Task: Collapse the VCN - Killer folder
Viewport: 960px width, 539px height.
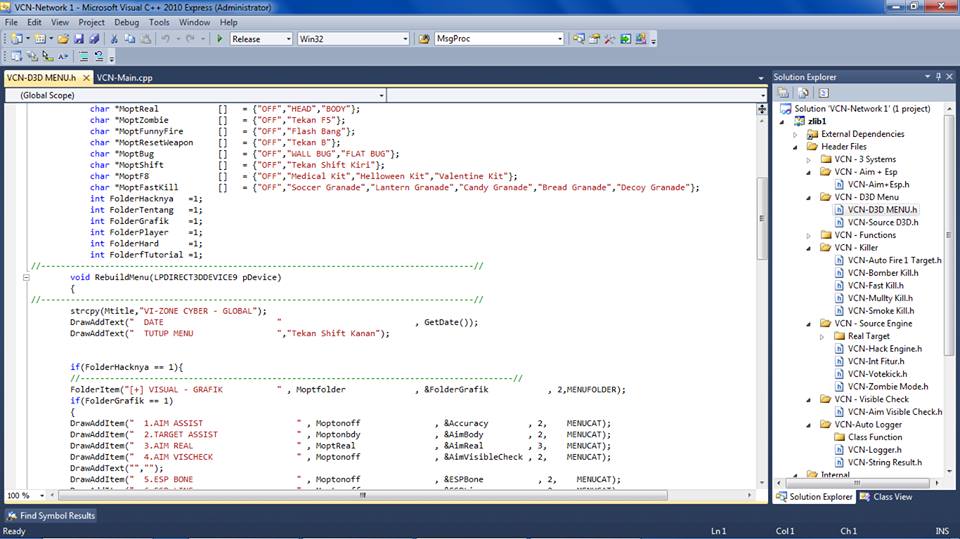Action: point(809,248)
